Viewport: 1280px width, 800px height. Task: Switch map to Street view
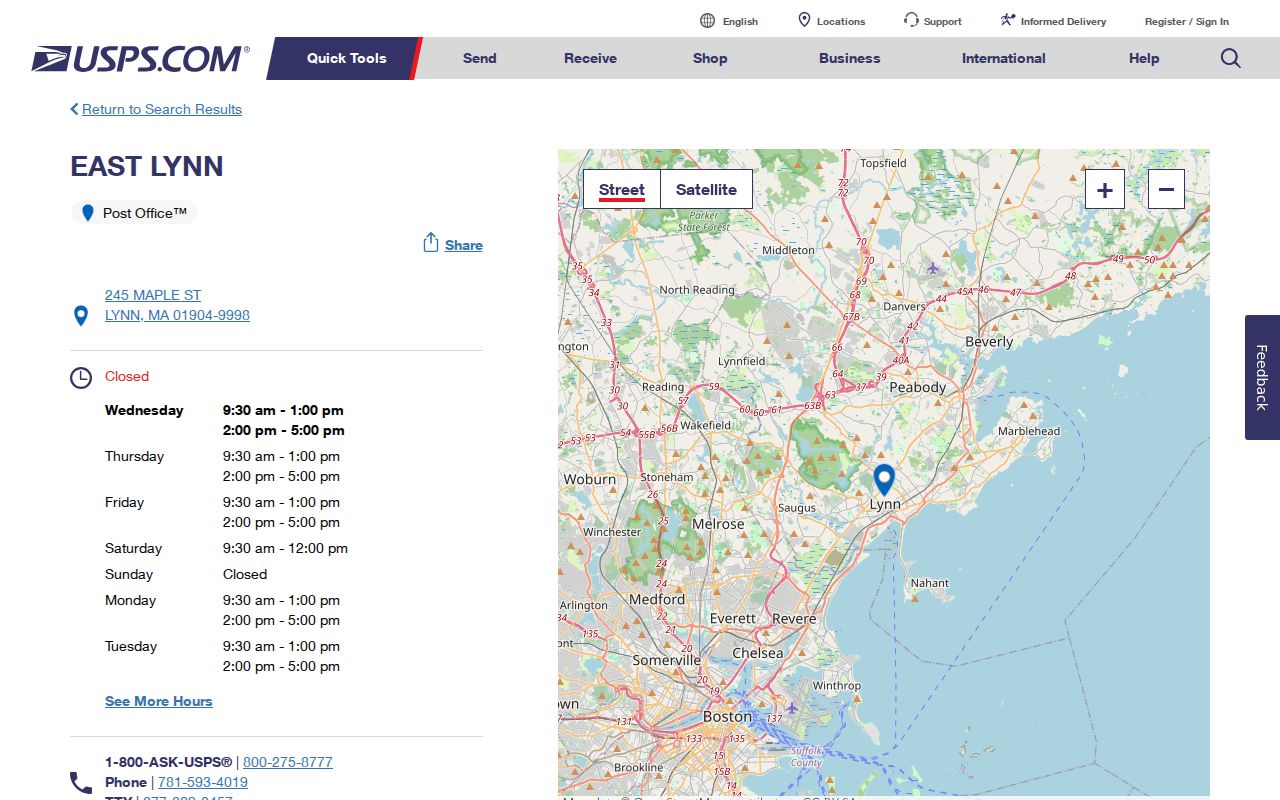coord(622,189)
